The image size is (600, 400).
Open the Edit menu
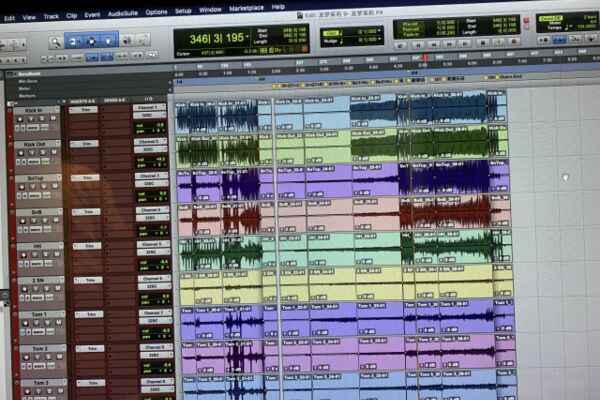click(9, 18)
